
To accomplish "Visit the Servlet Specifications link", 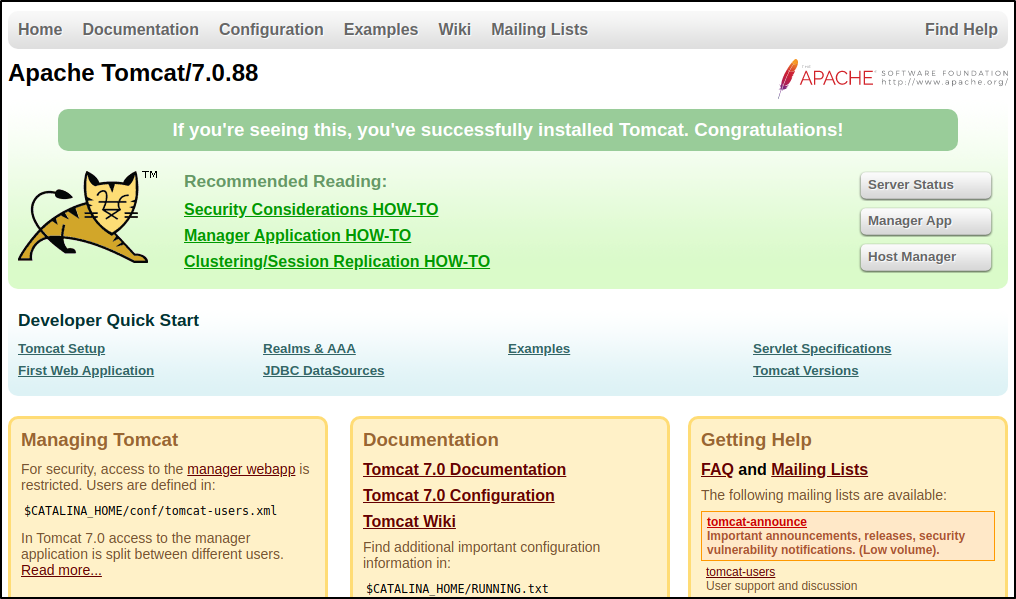I will click(821, 349).
